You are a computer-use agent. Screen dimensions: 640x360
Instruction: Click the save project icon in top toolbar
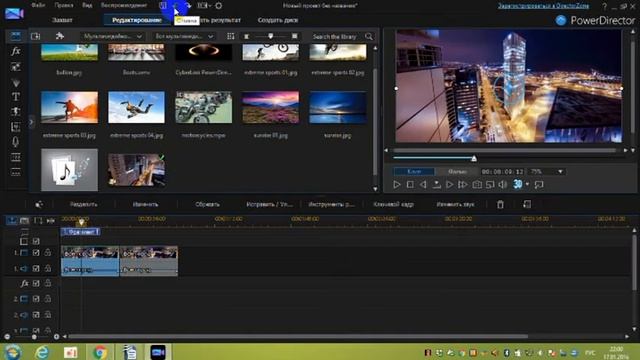(x=163, y=5)
